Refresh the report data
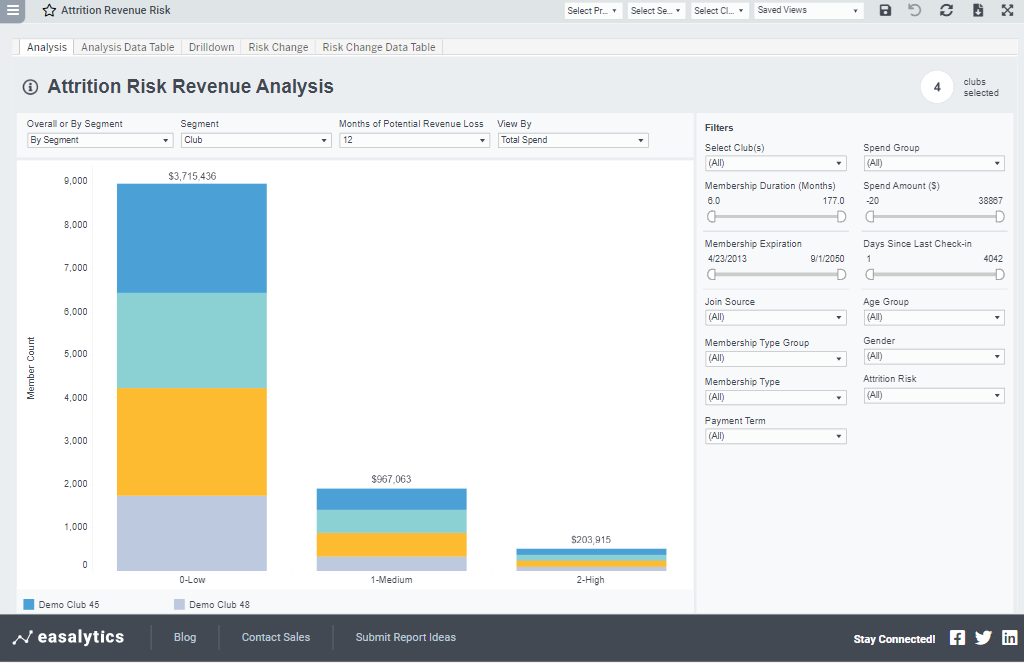 (x=946, y=10)
